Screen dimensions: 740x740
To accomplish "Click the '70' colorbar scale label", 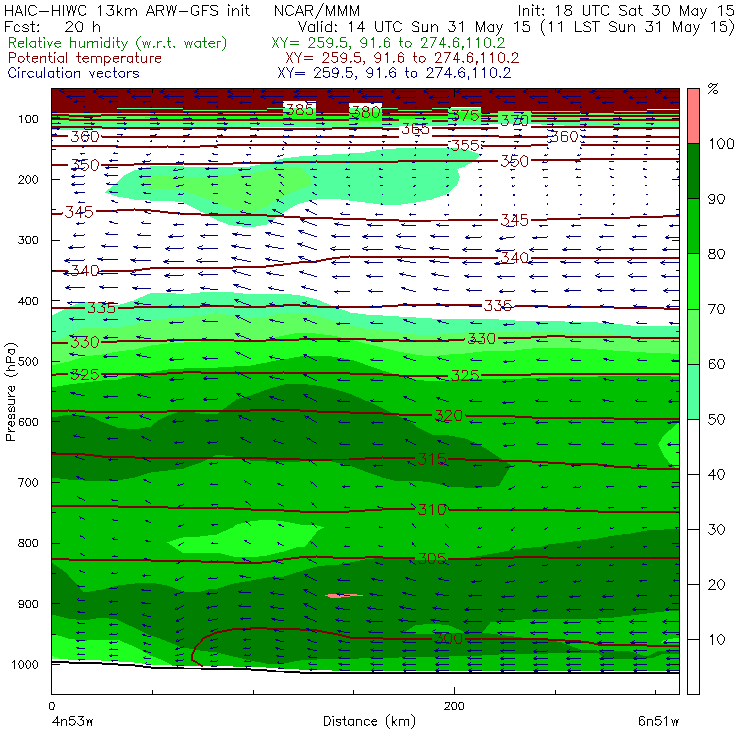I will [716, 309].
